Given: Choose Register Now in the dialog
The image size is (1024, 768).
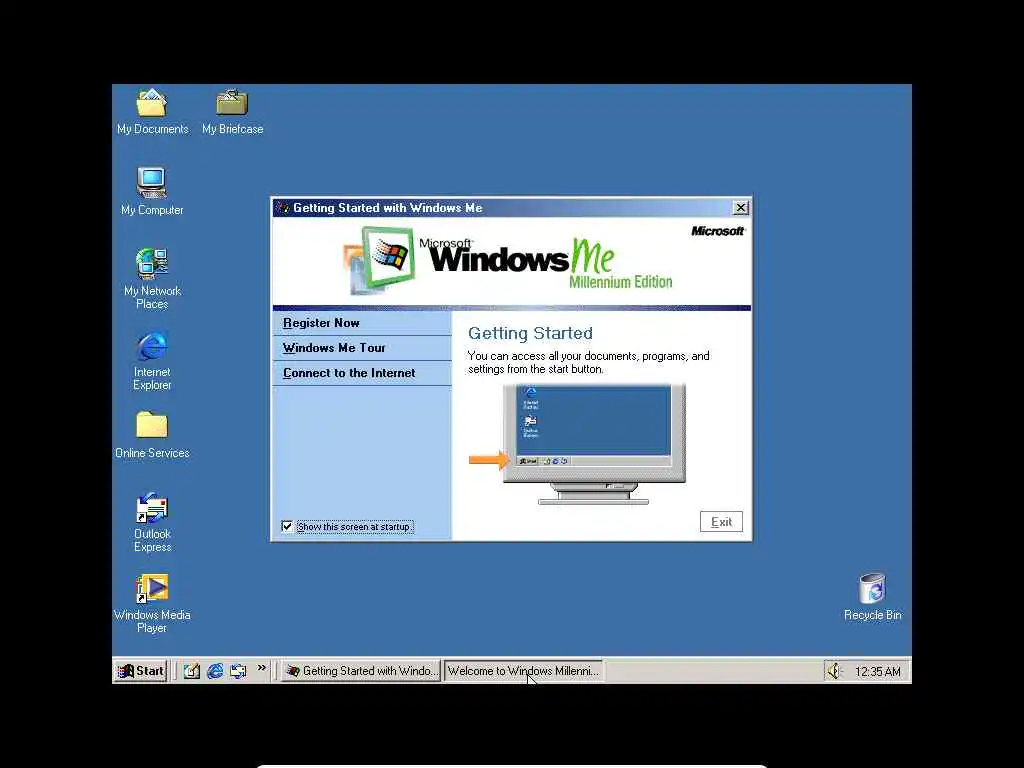Looking at the screenshot, I should pos(362,323).
